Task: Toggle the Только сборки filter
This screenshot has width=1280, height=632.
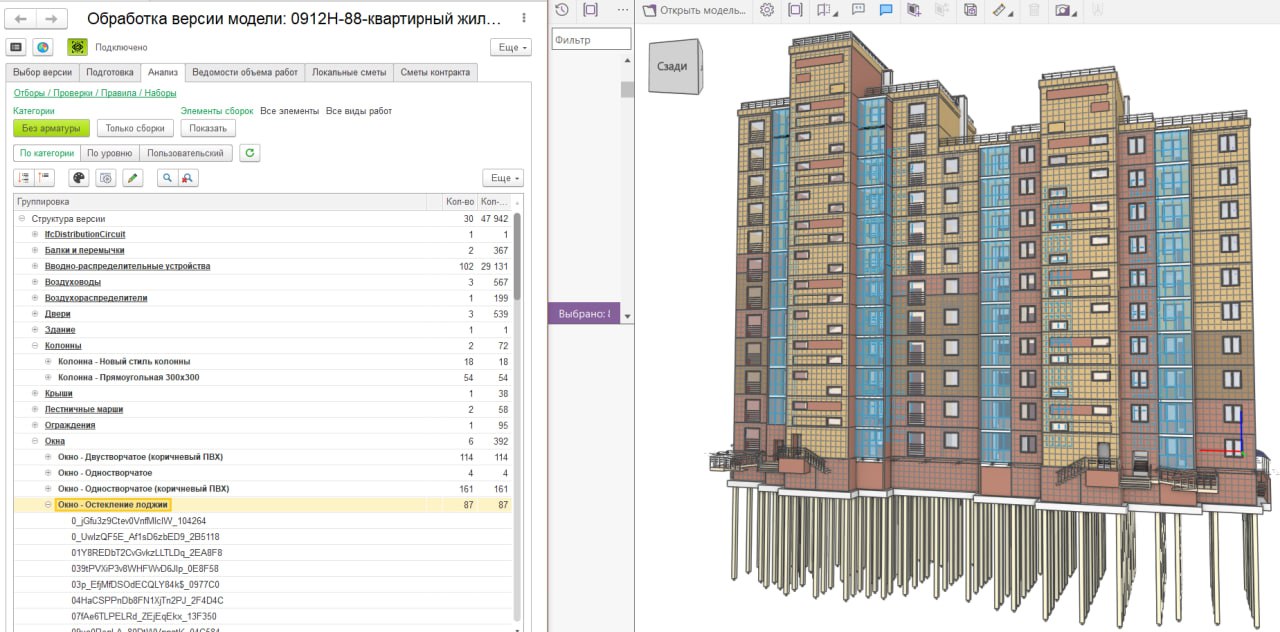Action: [135, 128]
